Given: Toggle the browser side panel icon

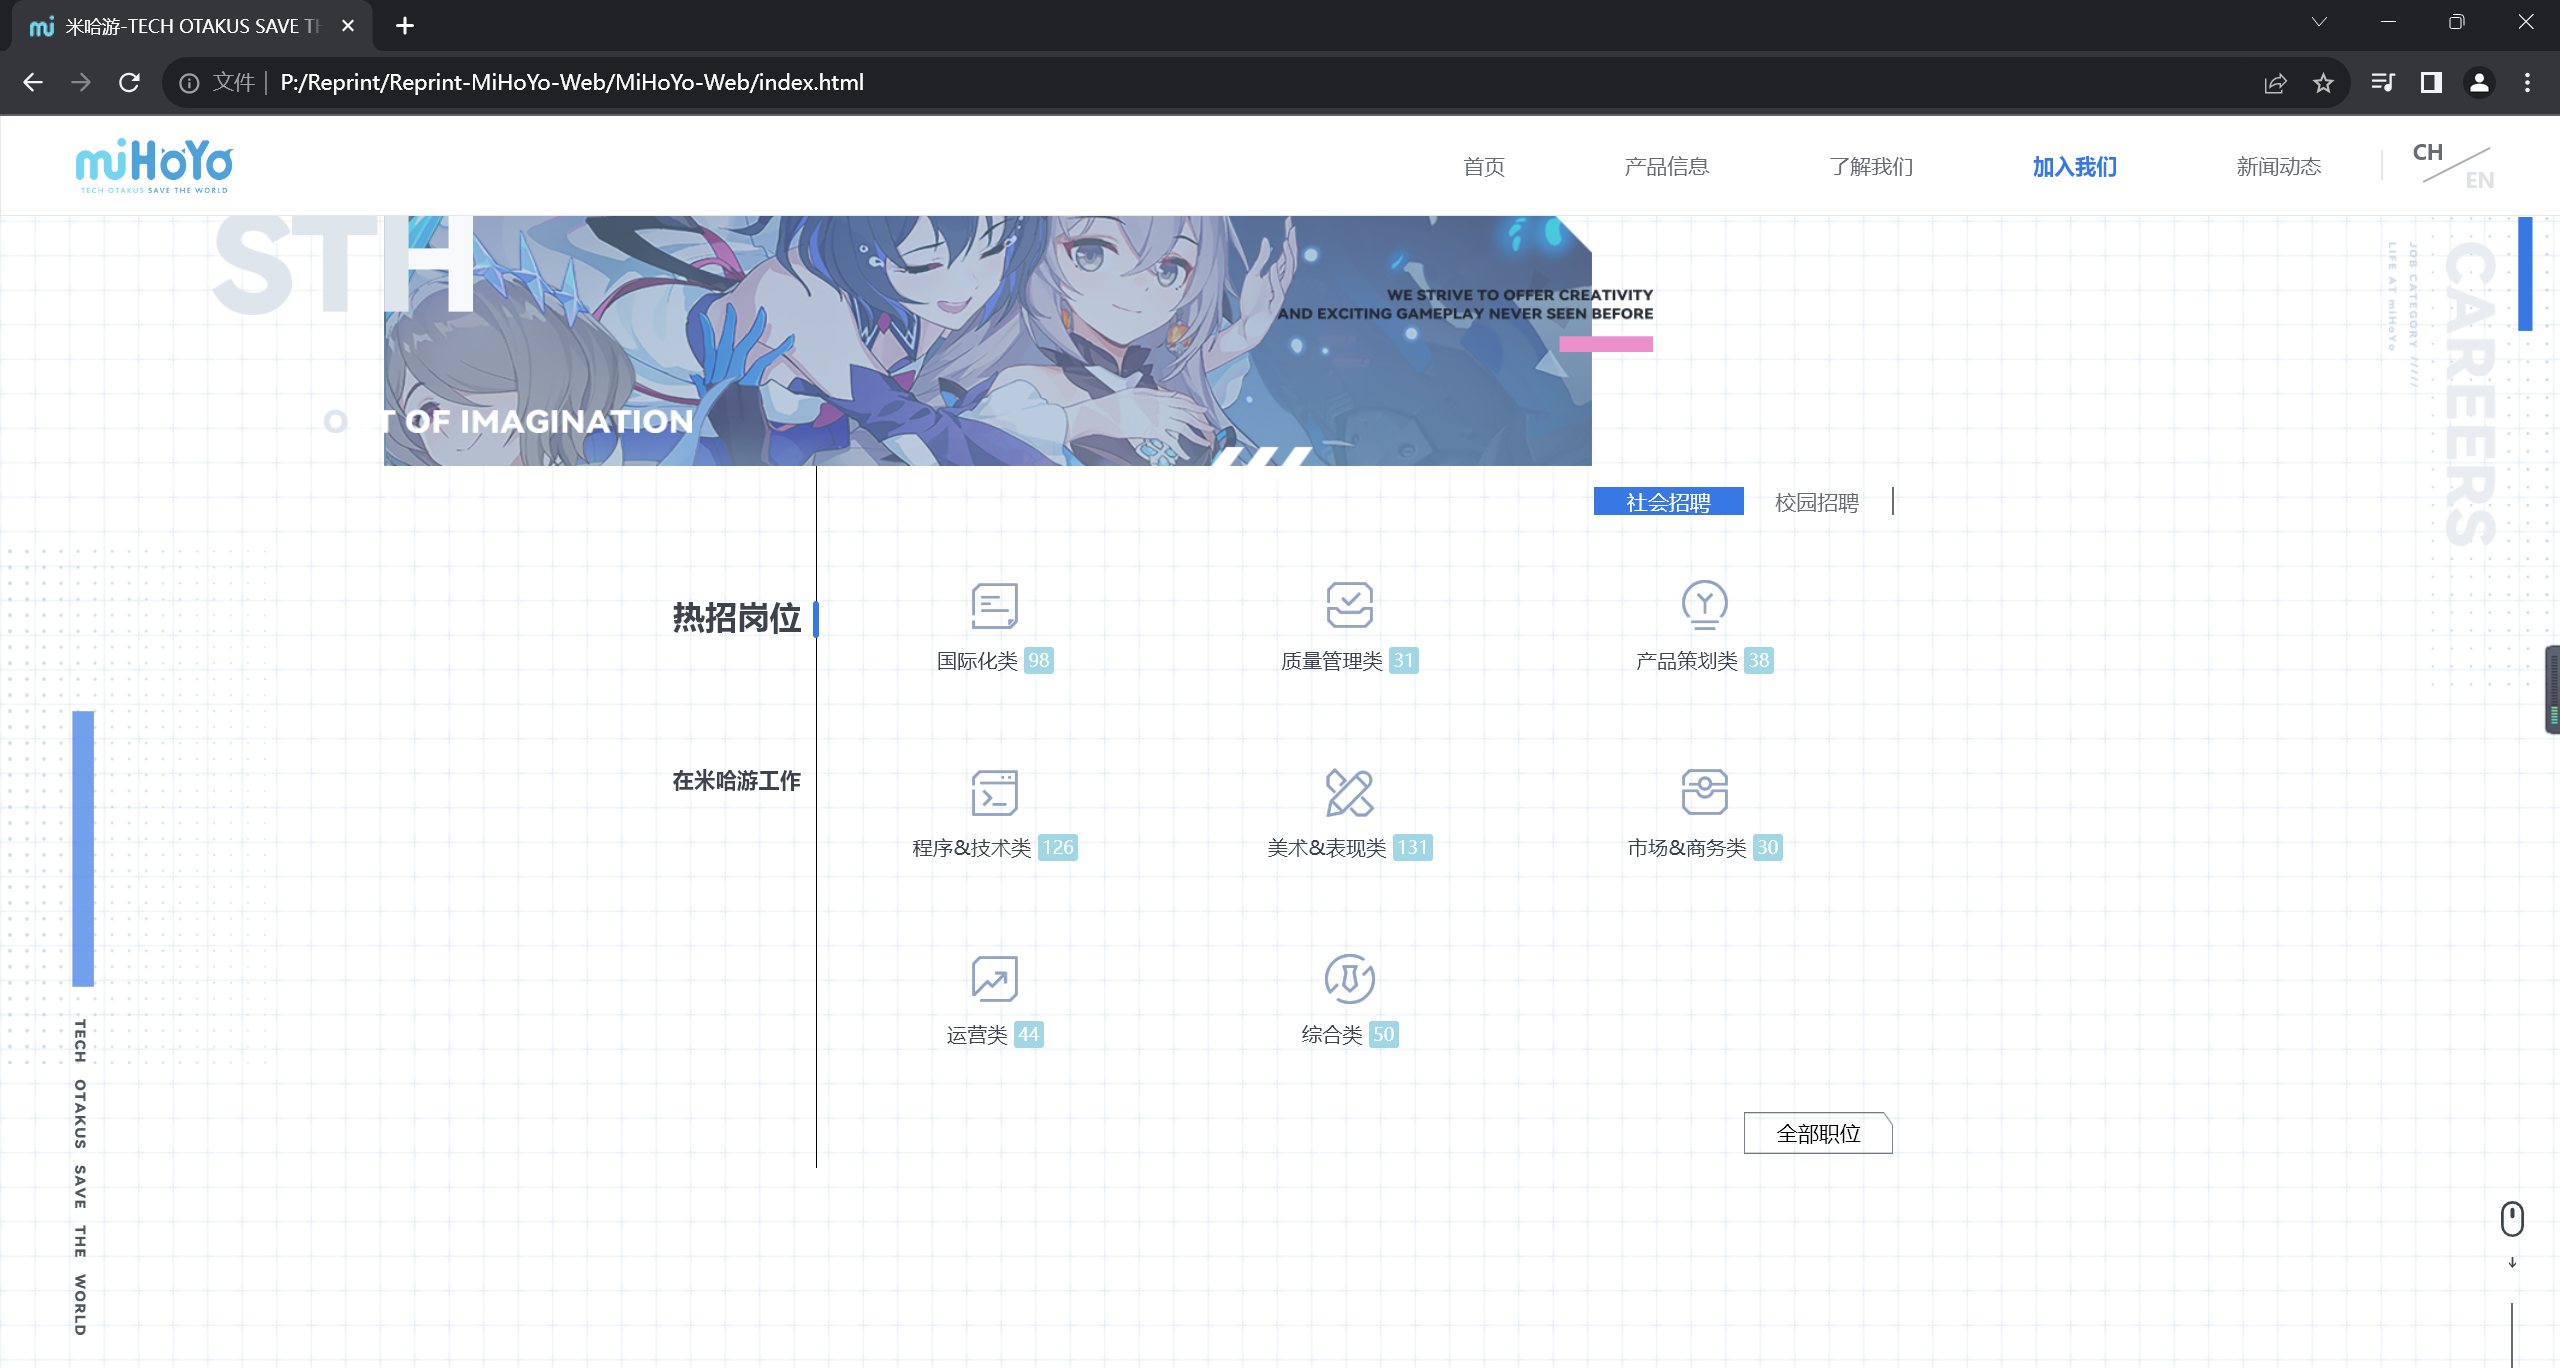Looking at the screenshot, I should (2431, 83).
